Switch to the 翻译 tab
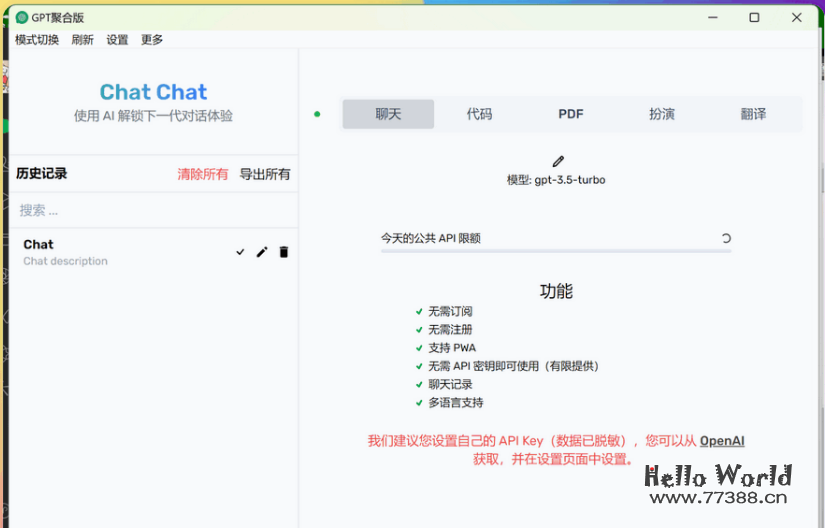 click(753, 114)
